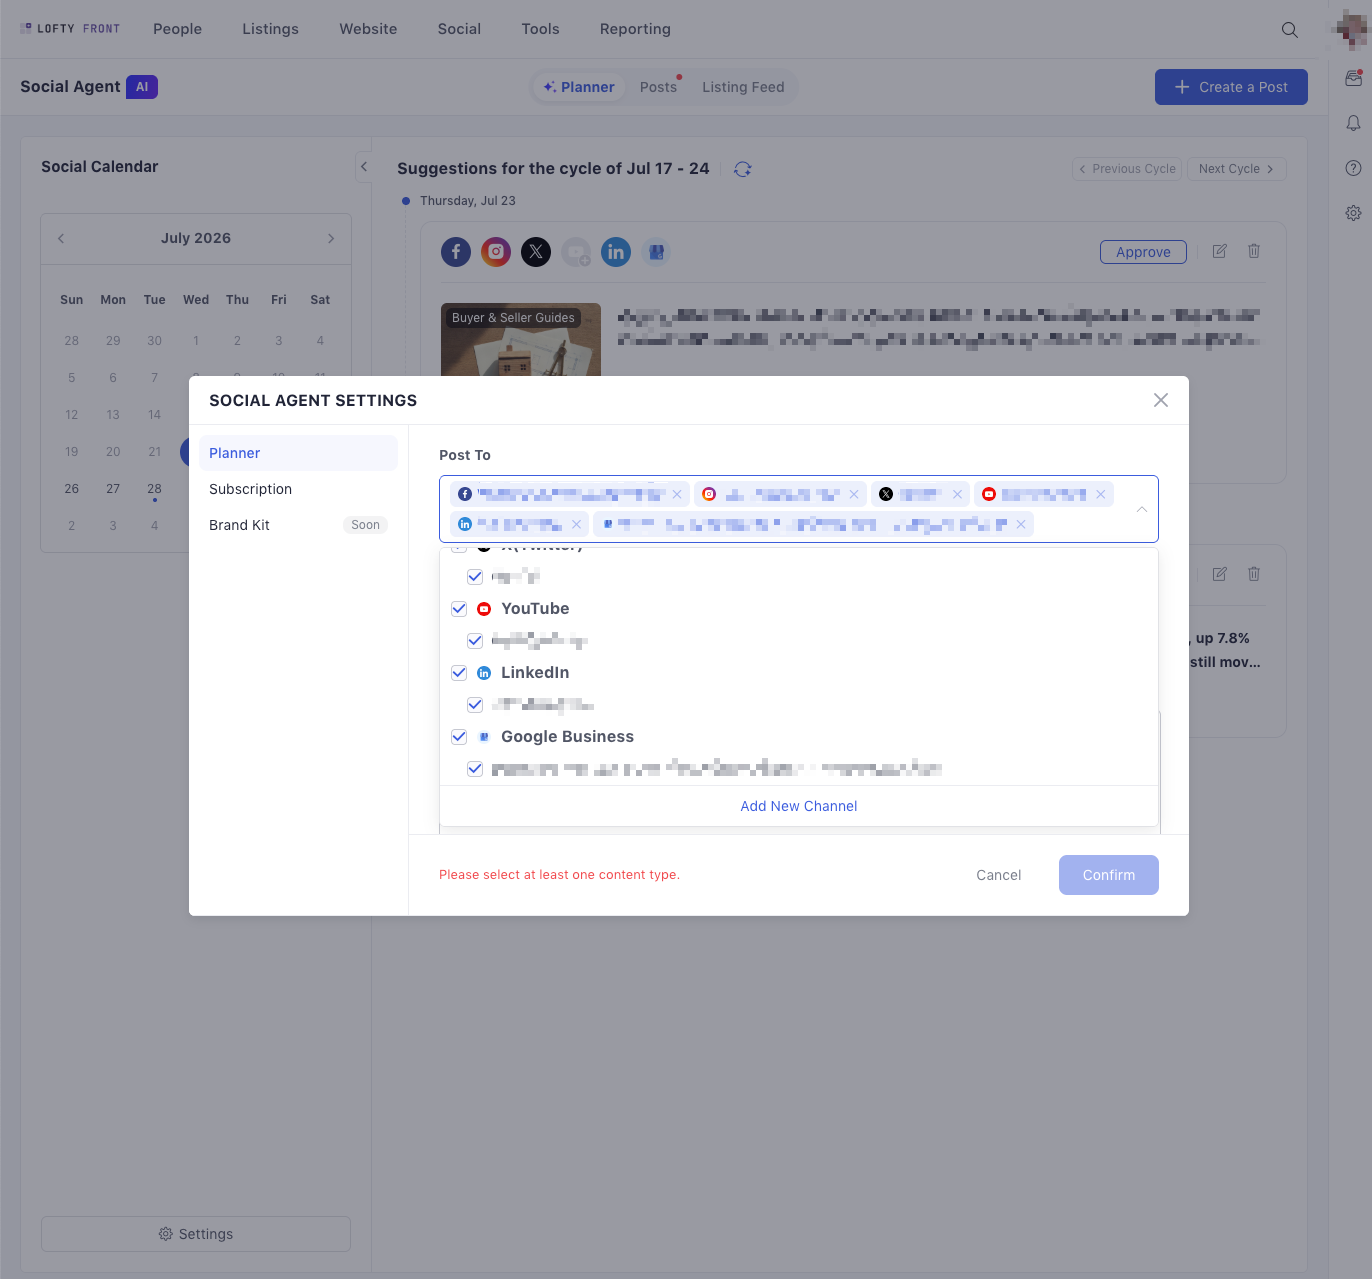Select the Instagram channel icon on post card
The height and width of the screenshot is (1279, 1372).
point(496,252)
